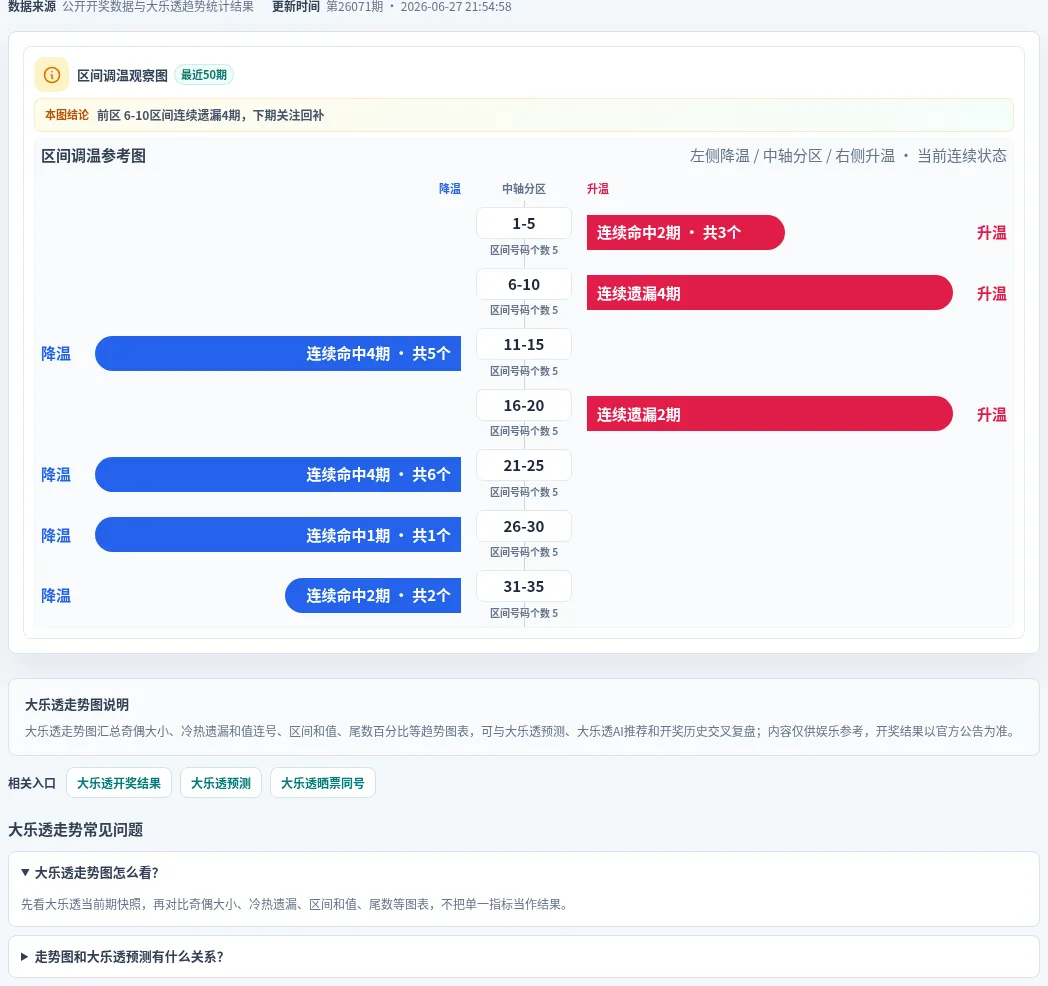The height and width of the screenshot is (986, 1048).
Task: Click the 数据来源 label
Action: click(x=32, y=7)
